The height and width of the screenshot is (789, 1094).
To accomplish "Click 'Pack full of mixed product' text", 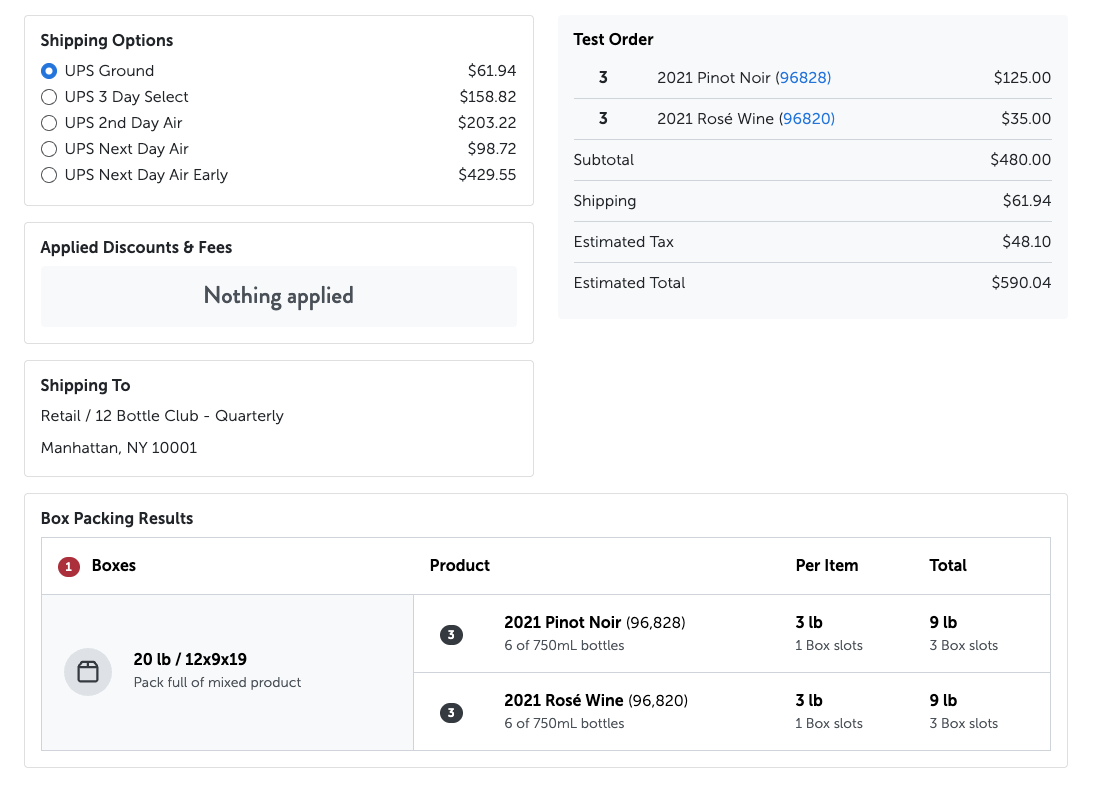I will 217,682.
